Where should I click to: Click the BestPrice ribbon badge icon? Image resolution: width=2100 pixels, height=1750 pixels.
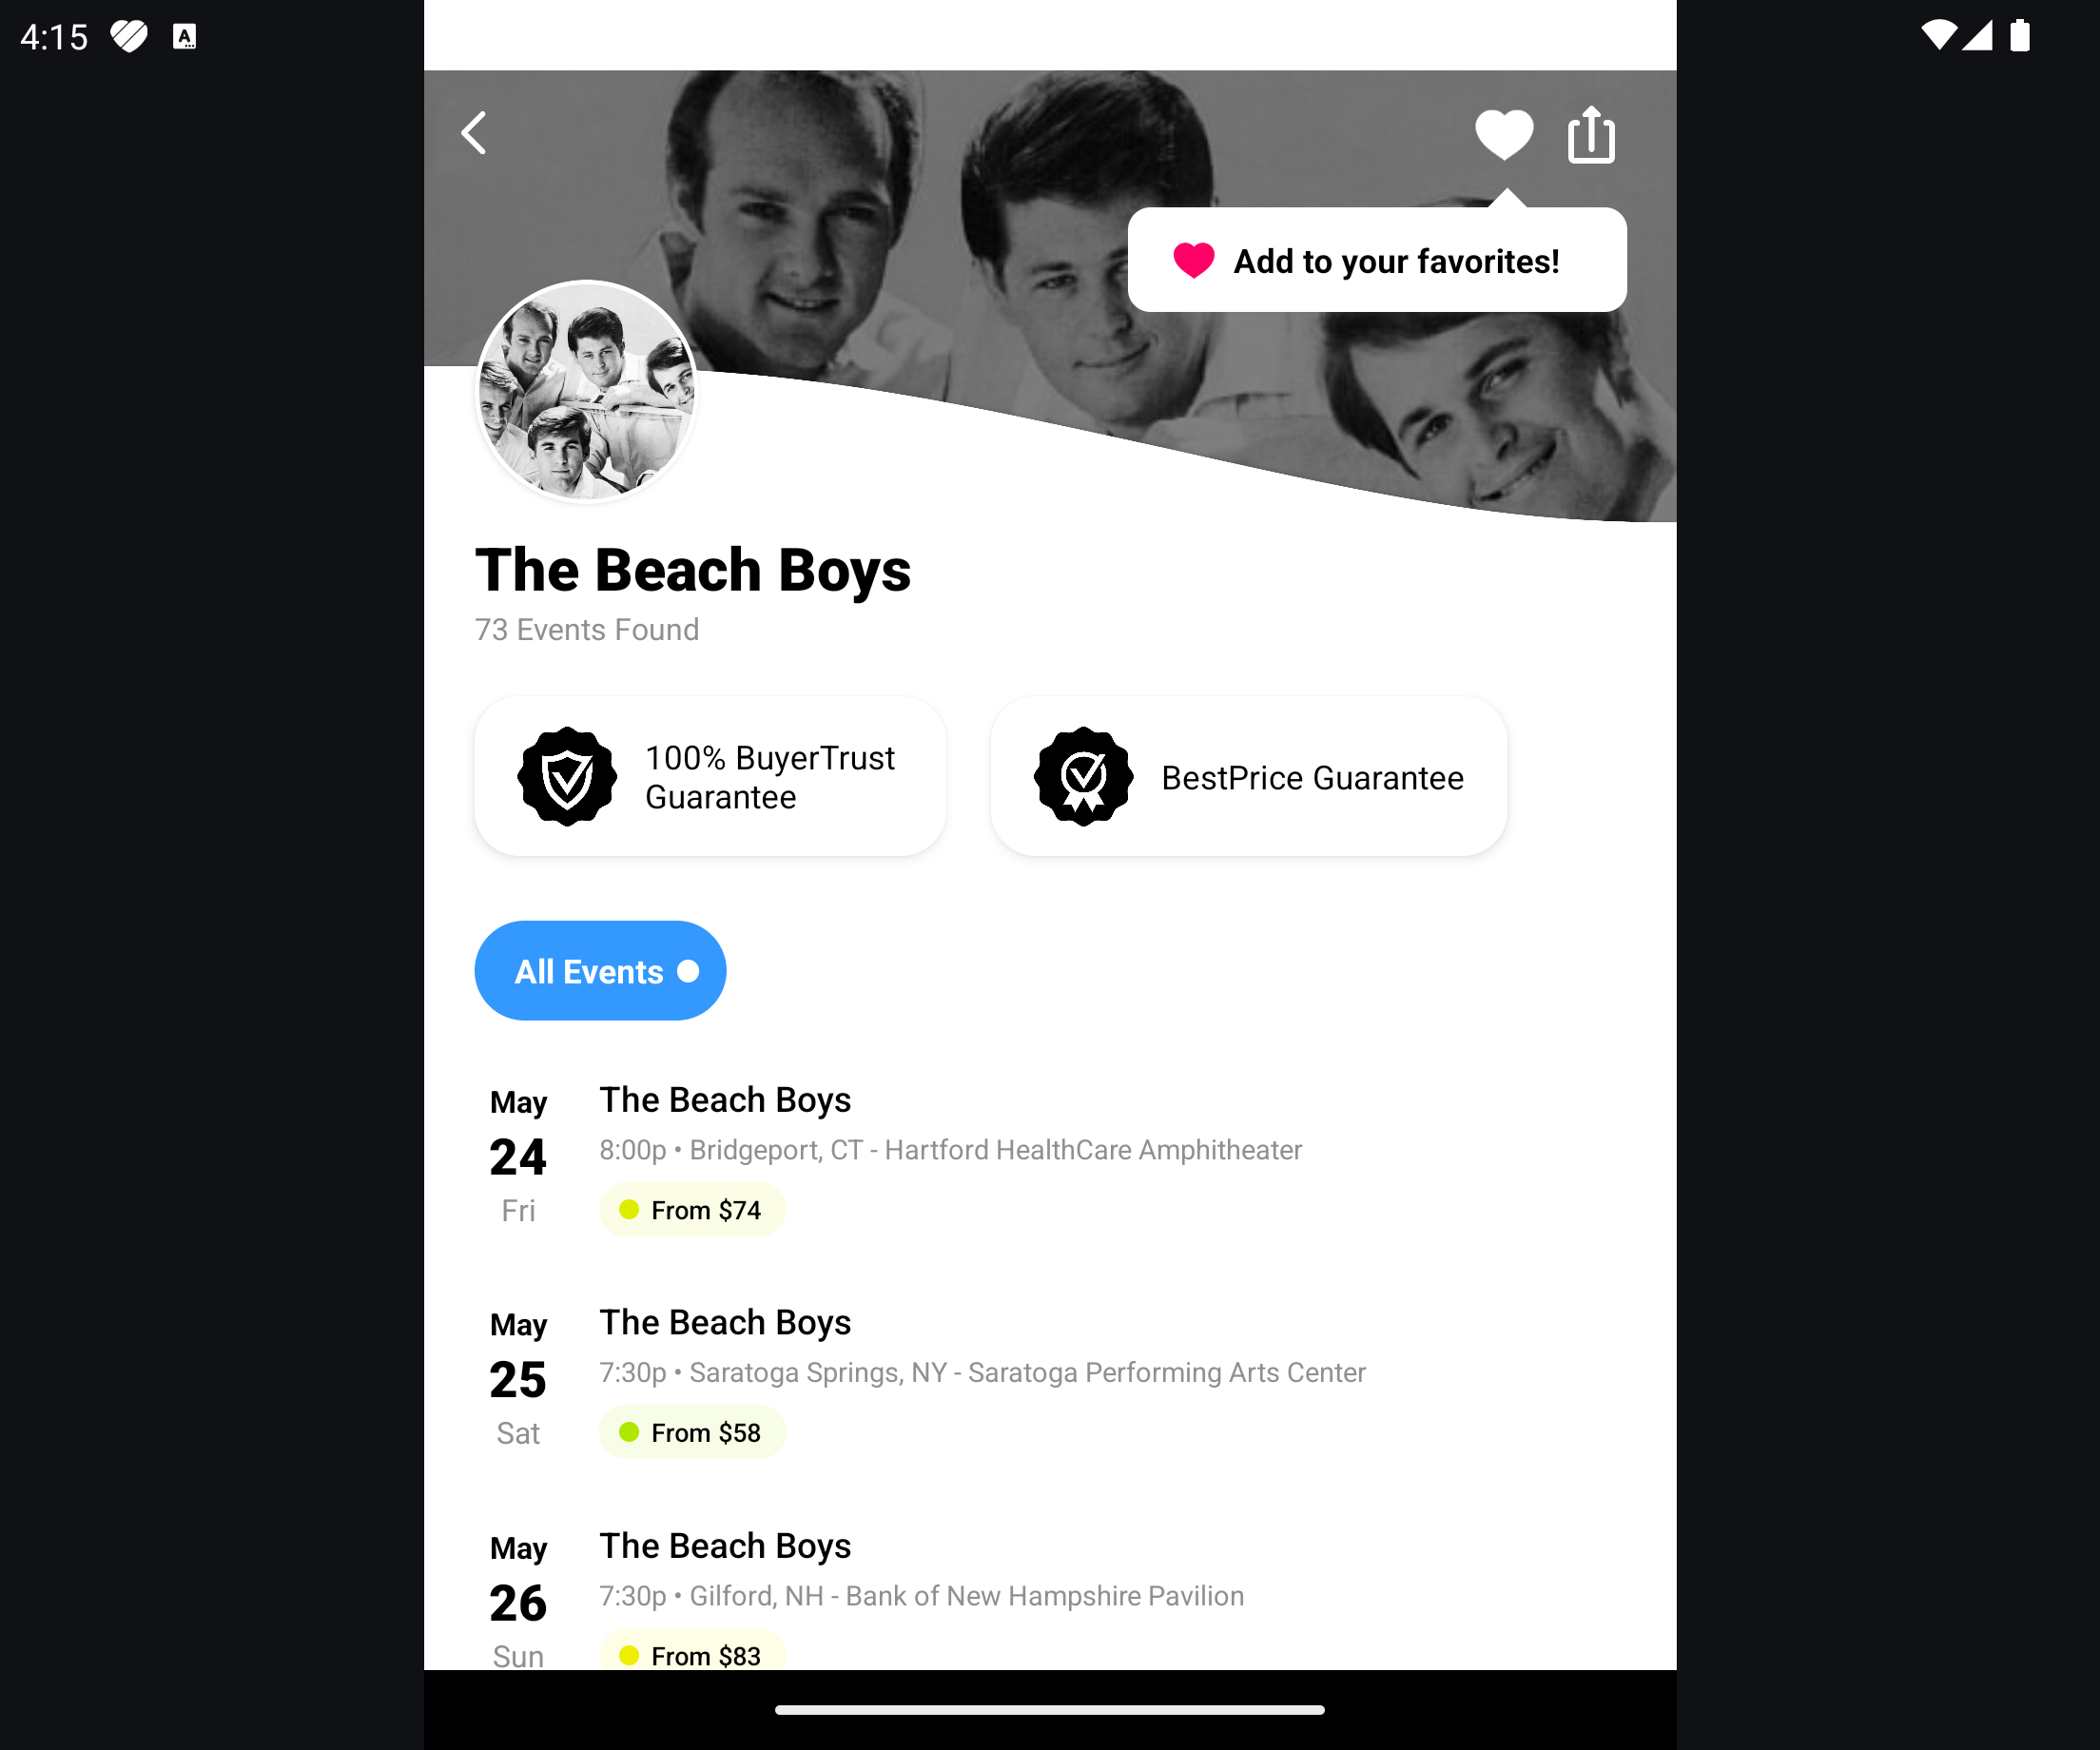pyautogui.click(x=1083, y=777)
